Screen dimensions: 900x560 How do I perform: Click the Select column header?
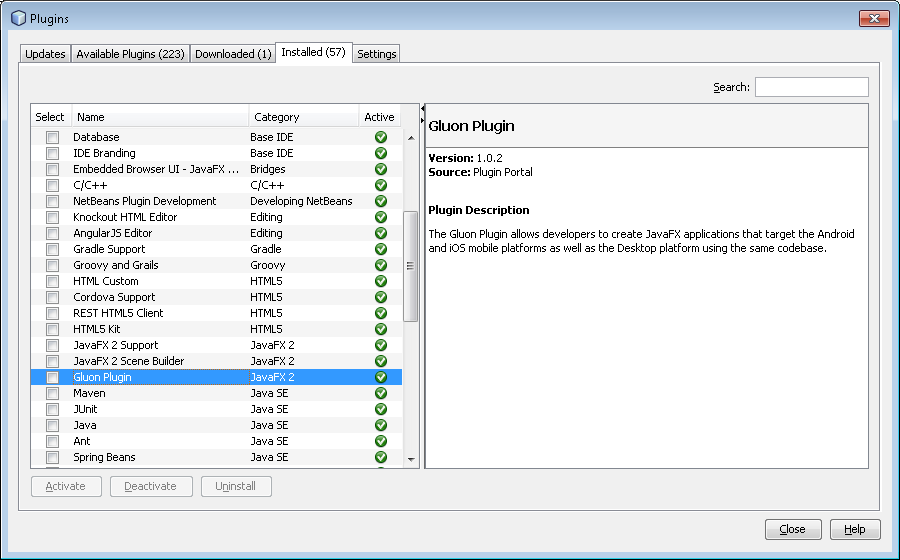[x=51, y=117]
